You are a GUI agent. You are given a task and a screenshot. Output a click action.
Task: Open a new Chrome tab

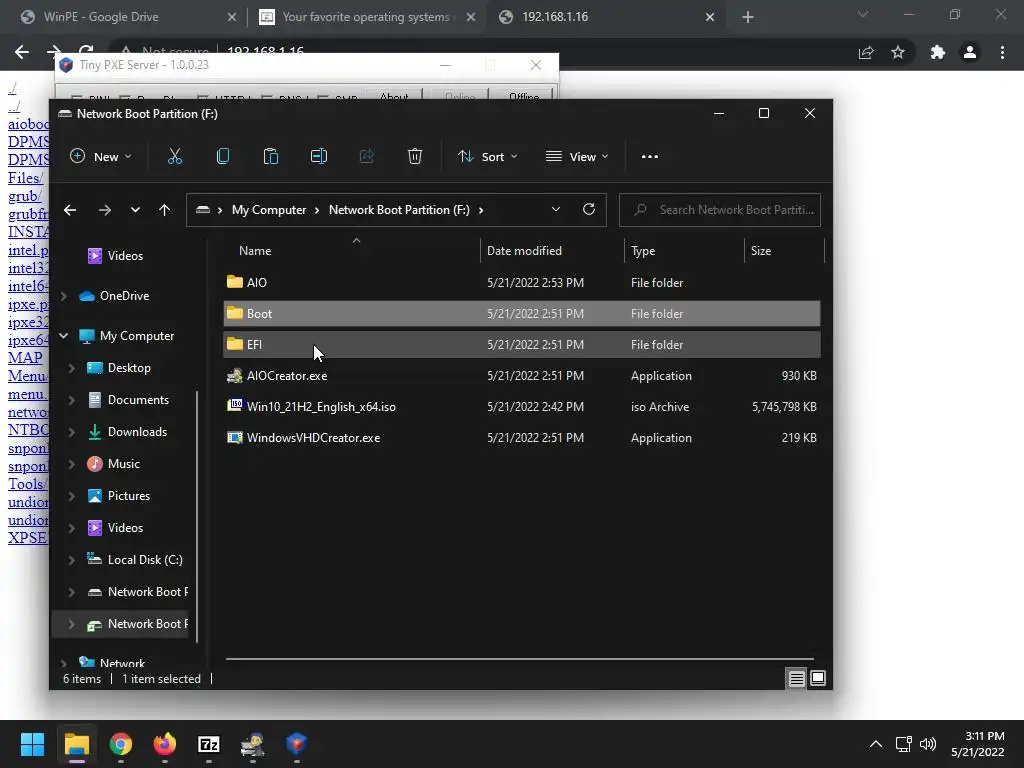pos(748,17)
